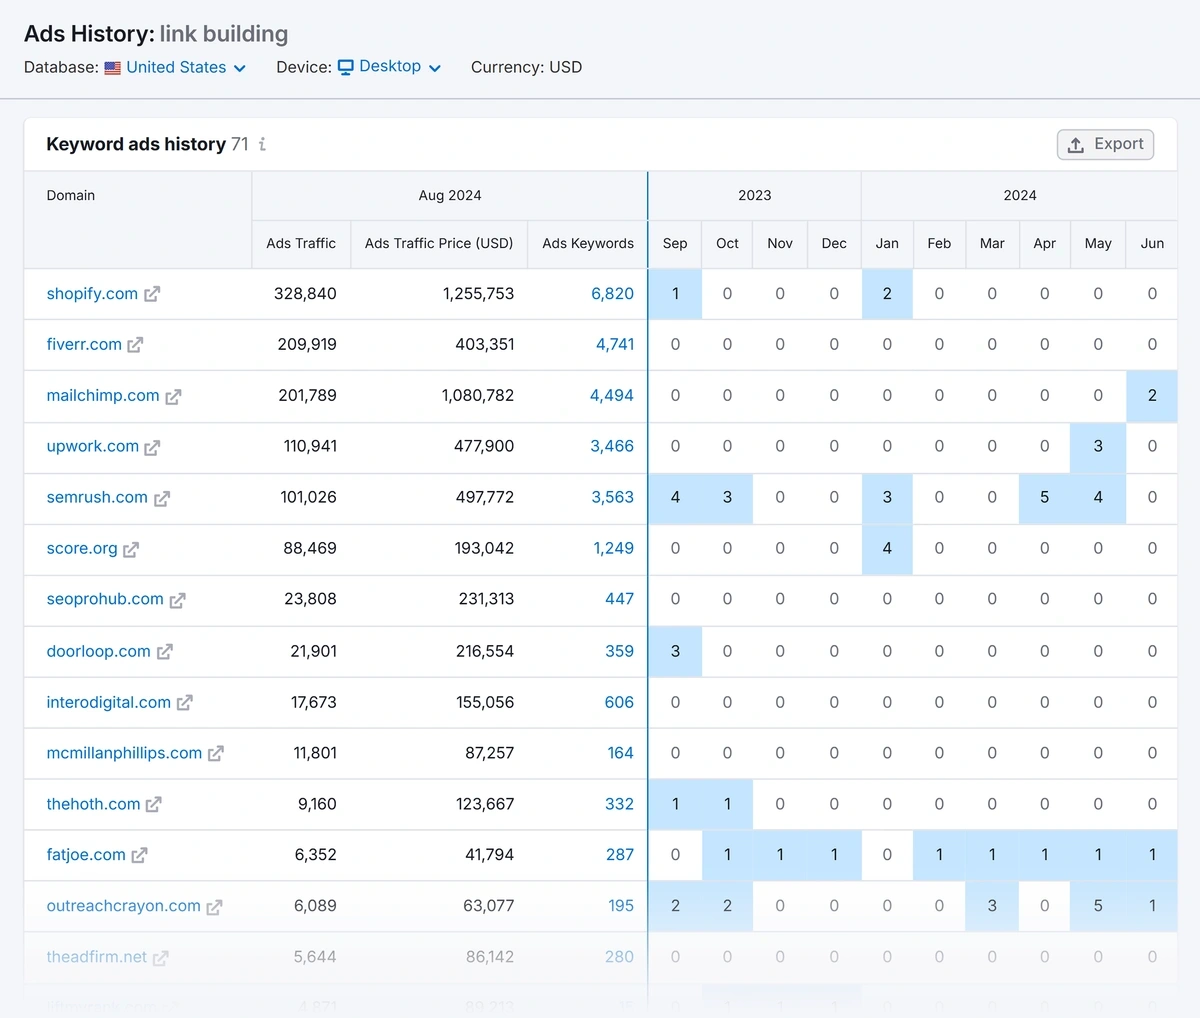The image size is (1200, 1018).
Task: Click semrush.com ads traffic value 101,026
Action: click(x=308, y=497)
